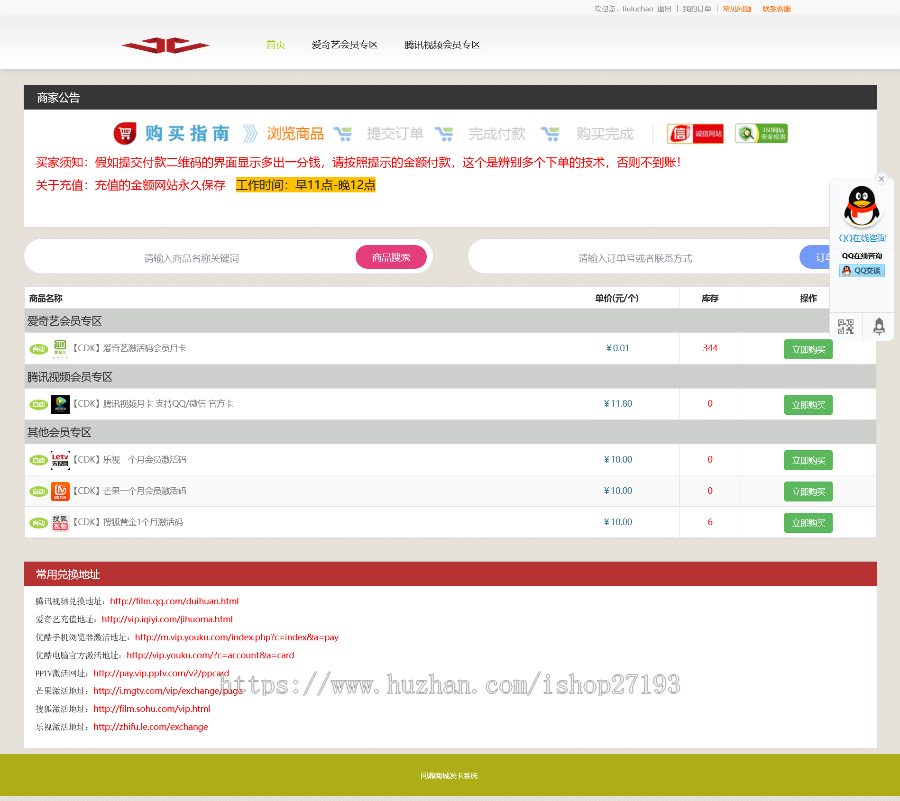Open vip.youku.com account card link
The image size is (900, 801).
pyautogui.click(x=210, y=655)
